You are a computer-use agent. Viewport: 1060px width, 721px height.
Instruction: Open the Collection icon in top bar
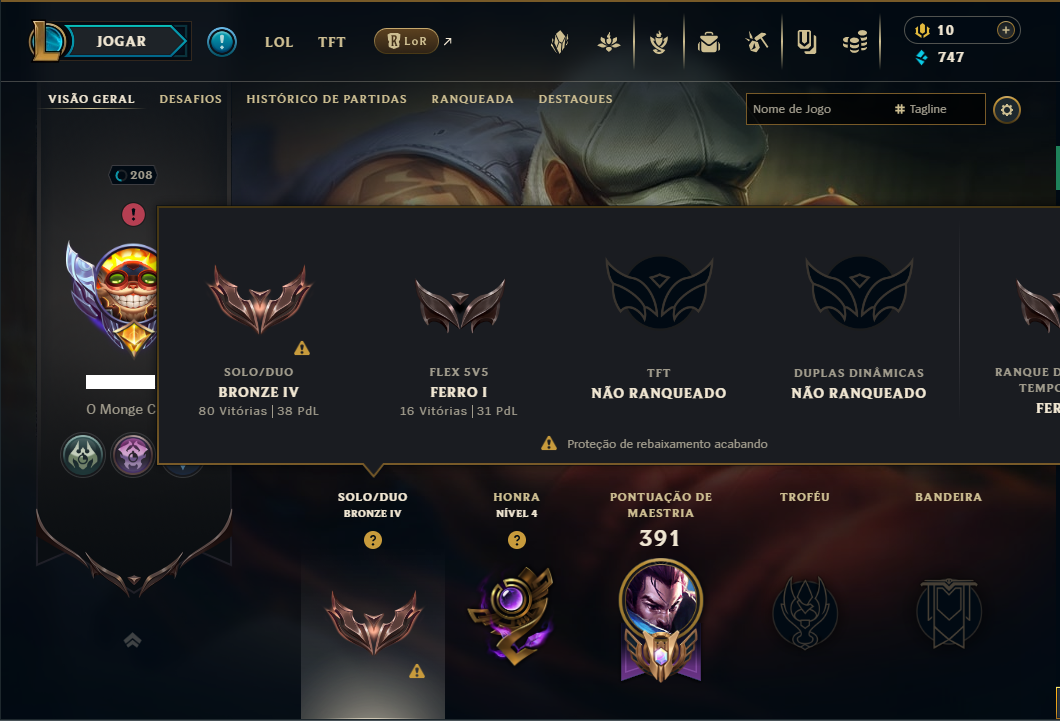tap(708, 43)
